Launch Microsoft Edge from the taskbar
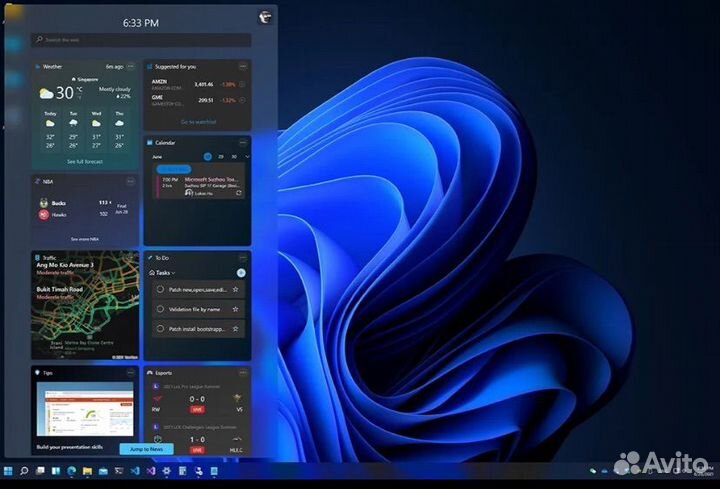The width and height of the screenshot is (720, 489). click(72, 471)
